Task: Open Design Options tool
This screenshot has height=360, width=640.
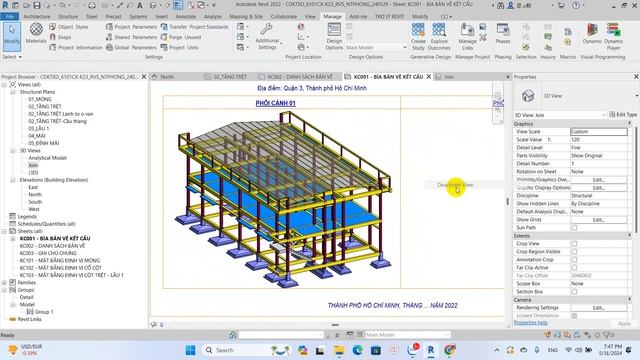Action: click(x=334, y=36)
